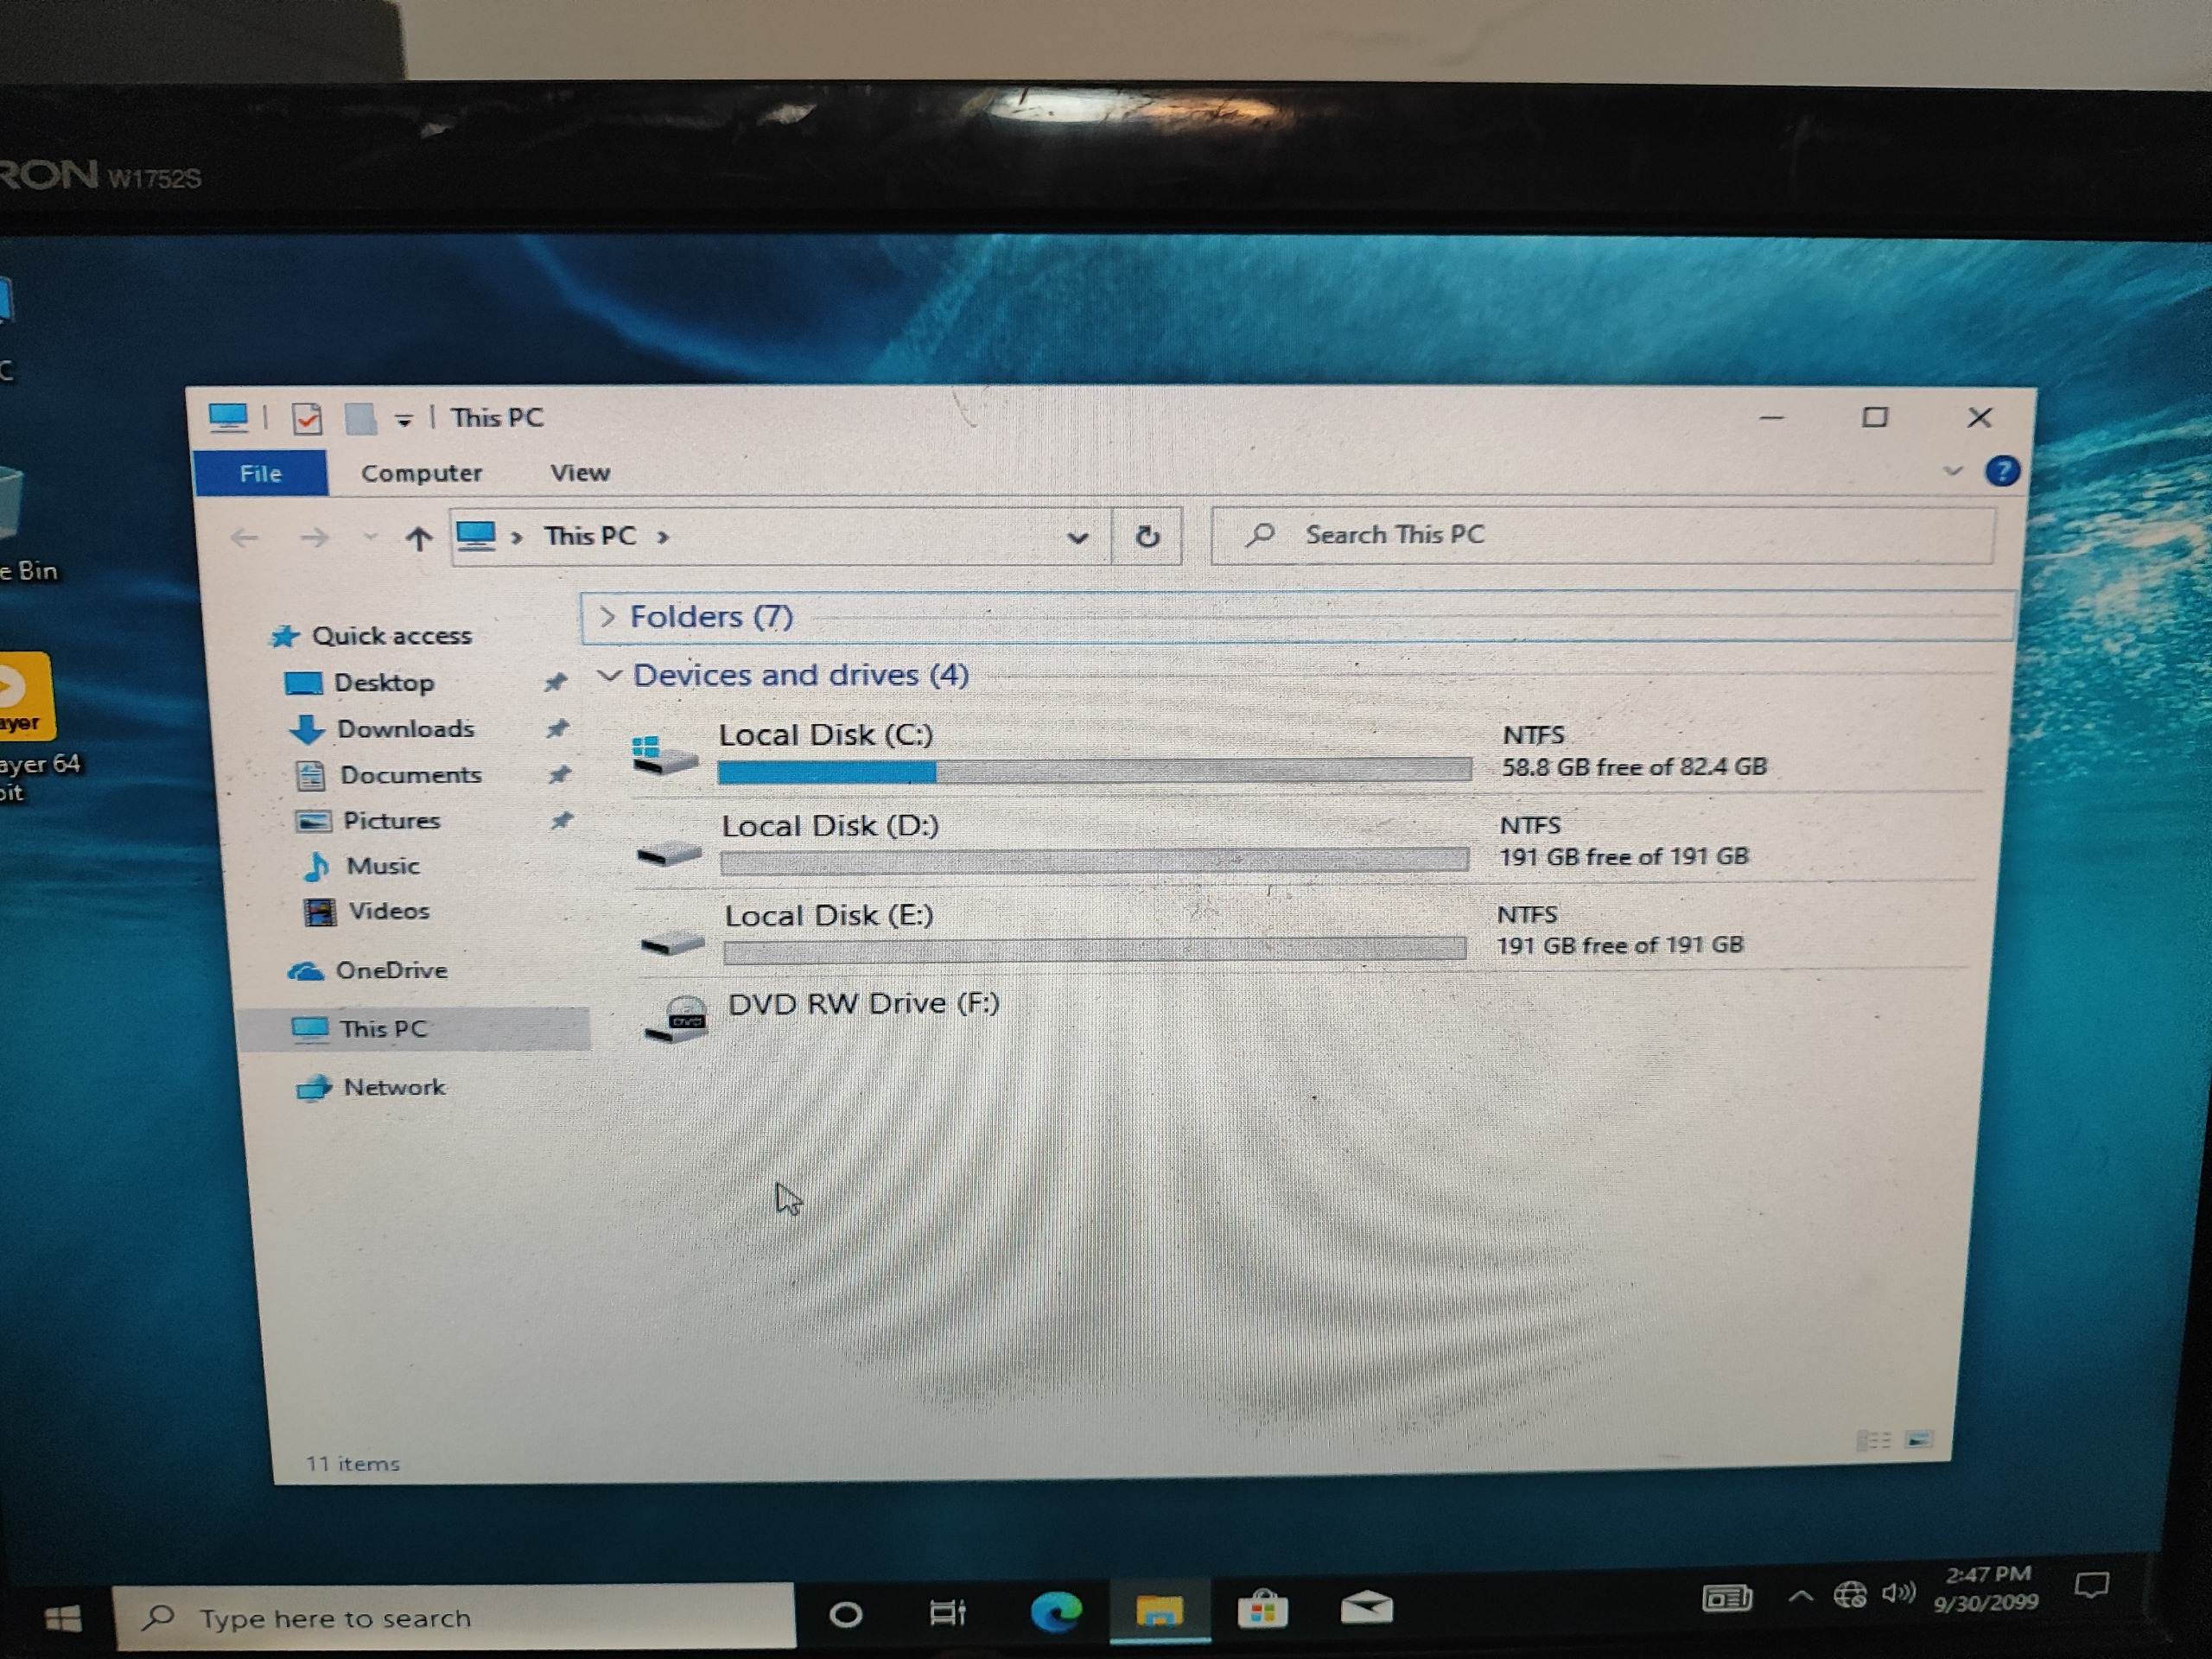
Task: Click the Local Disk (C:) usage bar
Action: (1094, 769)
